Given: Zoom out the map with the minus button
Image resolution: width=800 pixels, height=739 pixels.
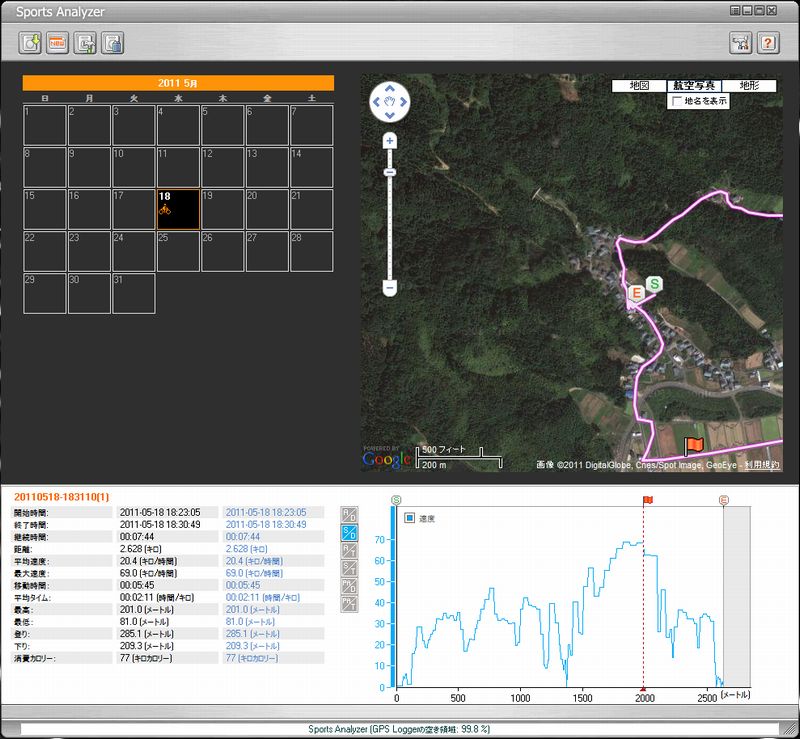Looking at the screenshot, I should [x=390, y=288].
